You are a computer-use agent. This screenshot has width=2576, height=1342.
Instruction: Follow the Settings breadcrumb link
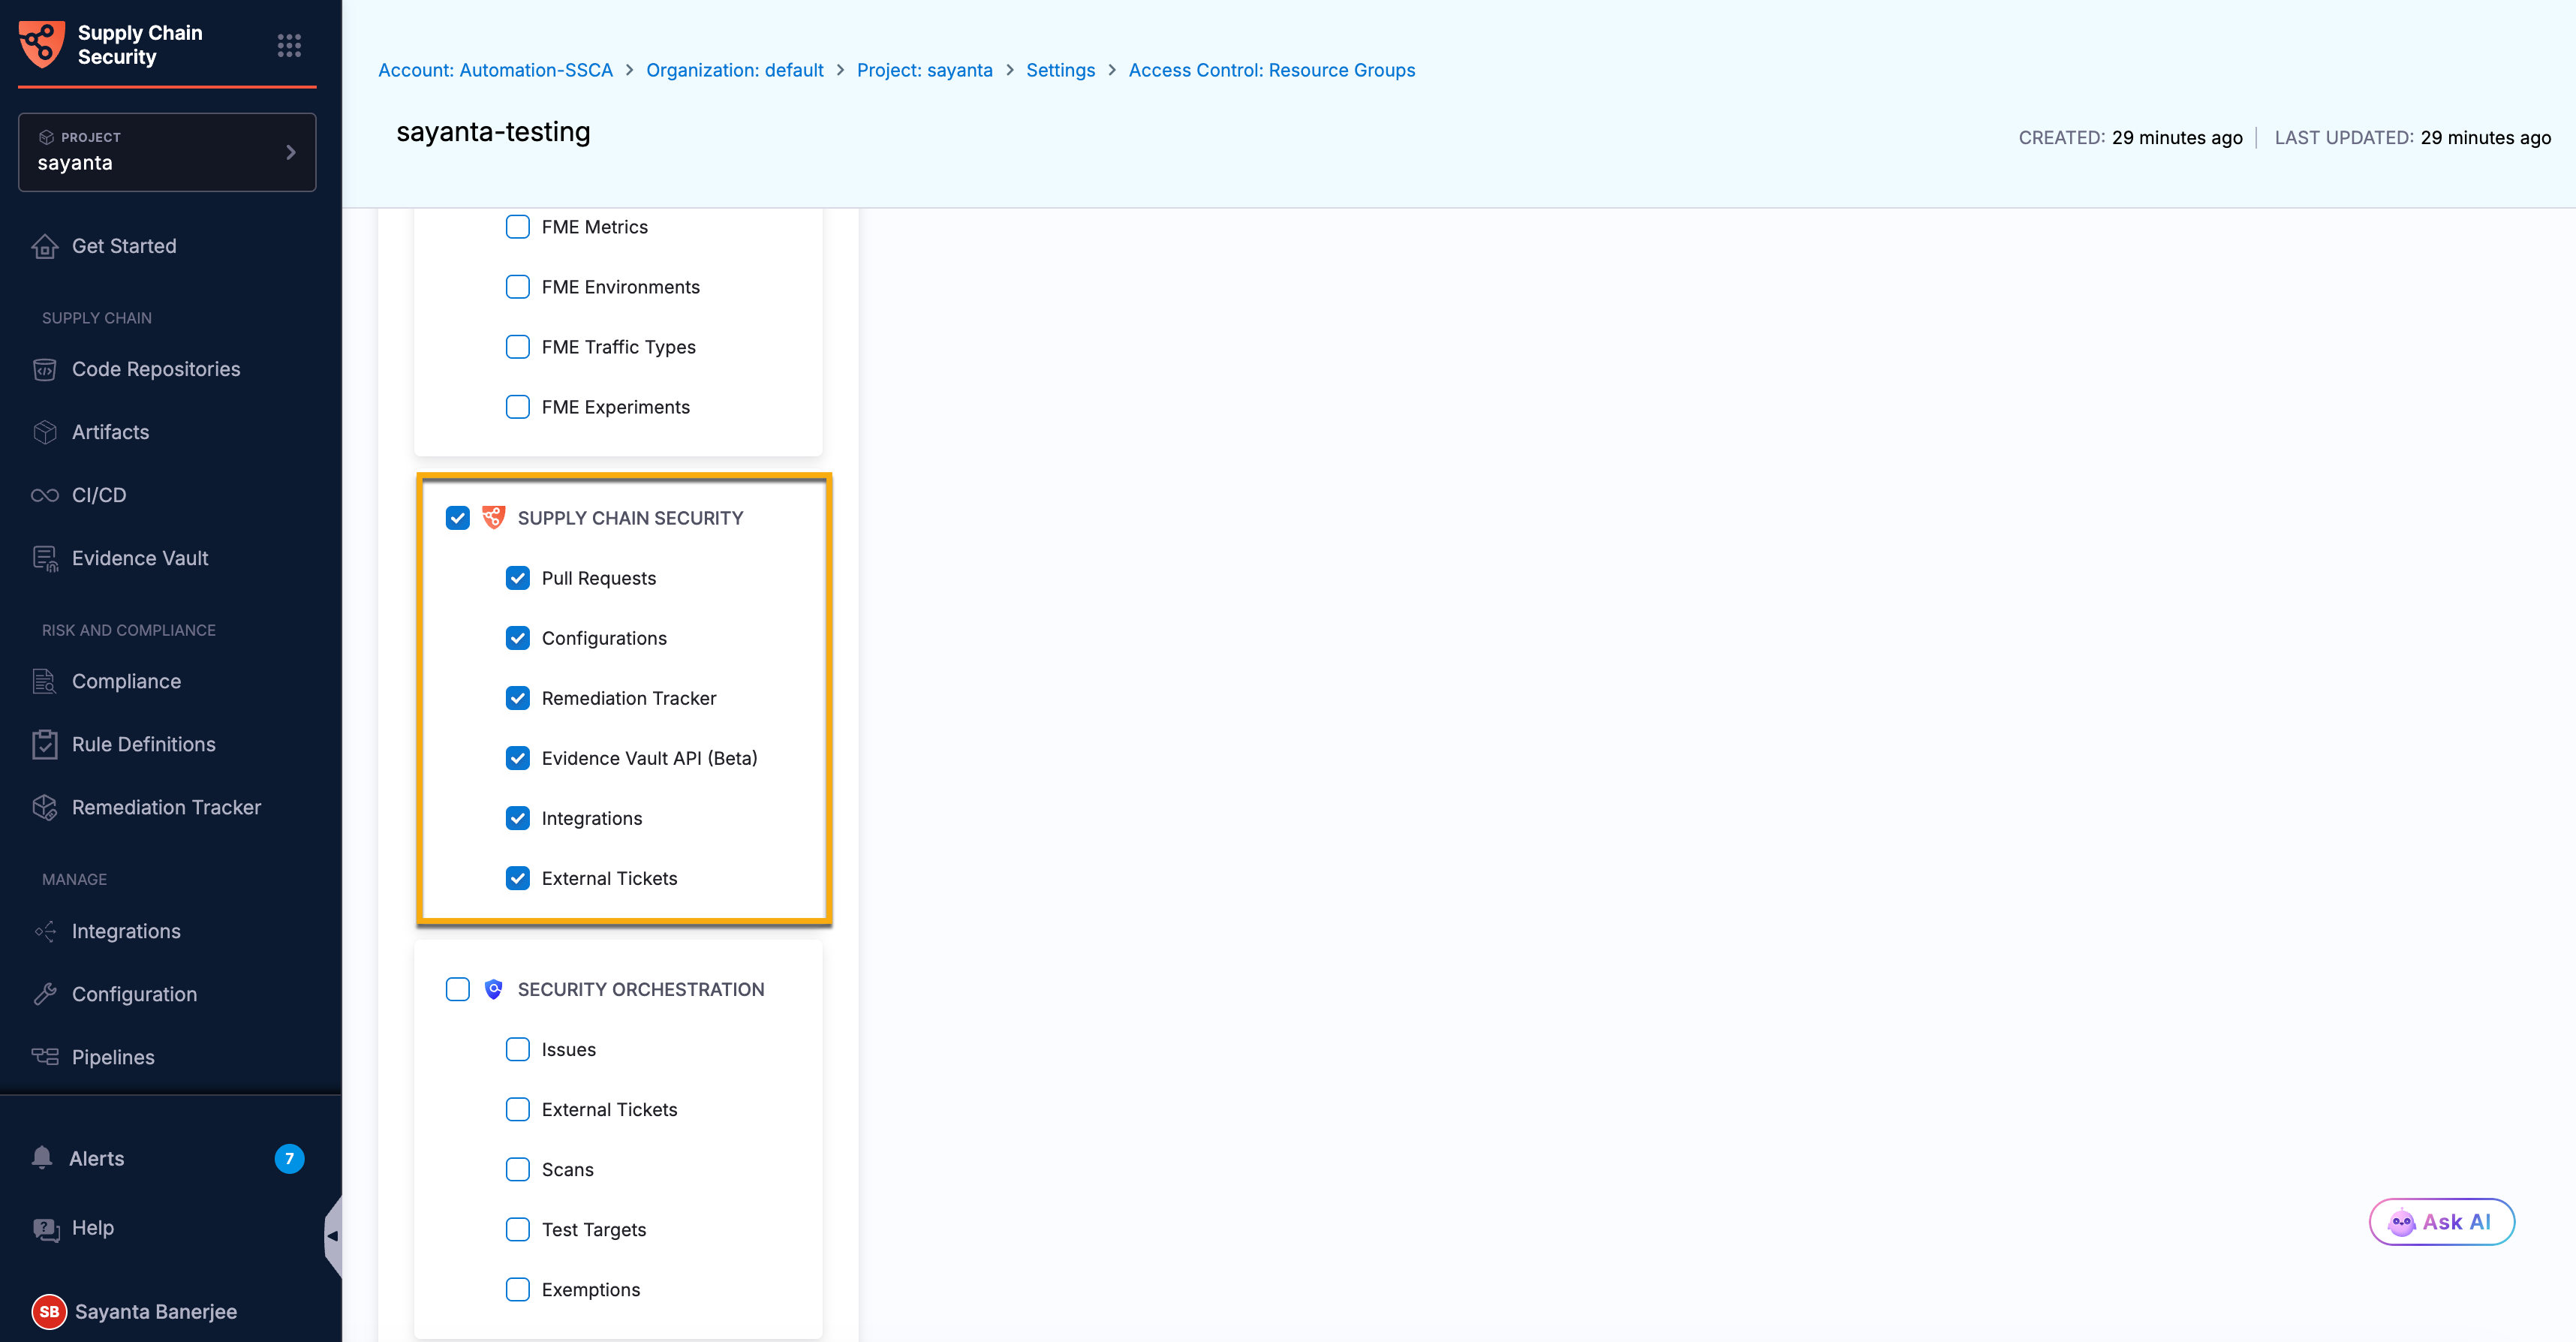coord(1060,70)
